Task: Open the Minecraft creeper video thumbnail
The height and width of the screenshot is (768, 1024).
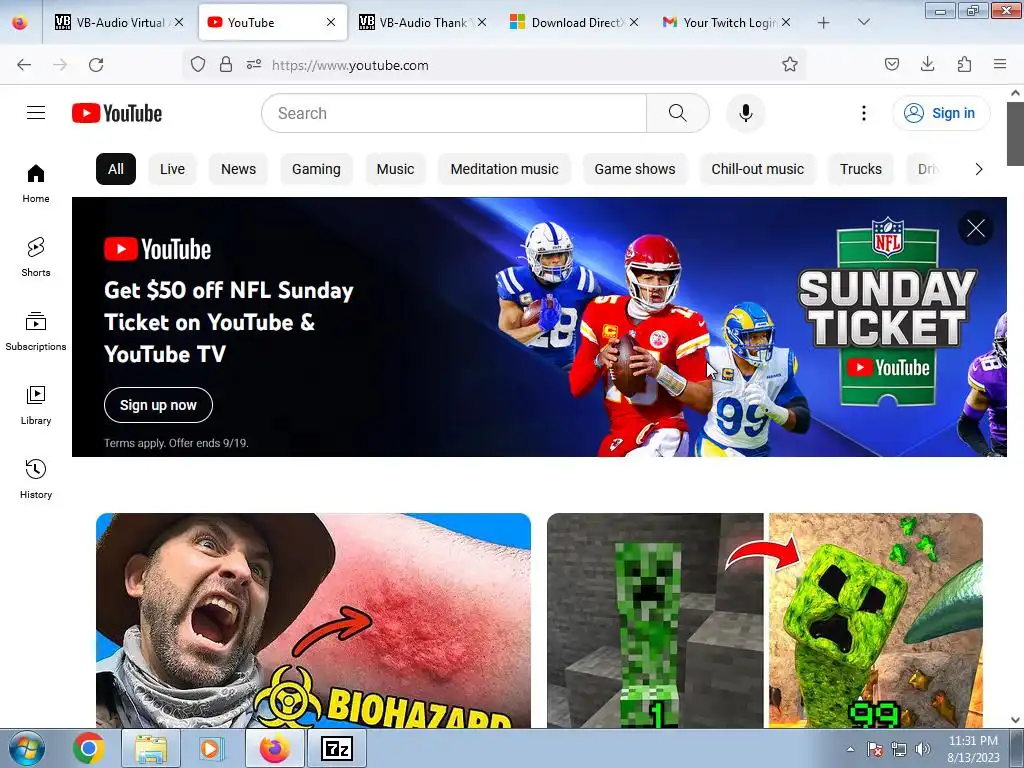Action: [x=765, y=620]
